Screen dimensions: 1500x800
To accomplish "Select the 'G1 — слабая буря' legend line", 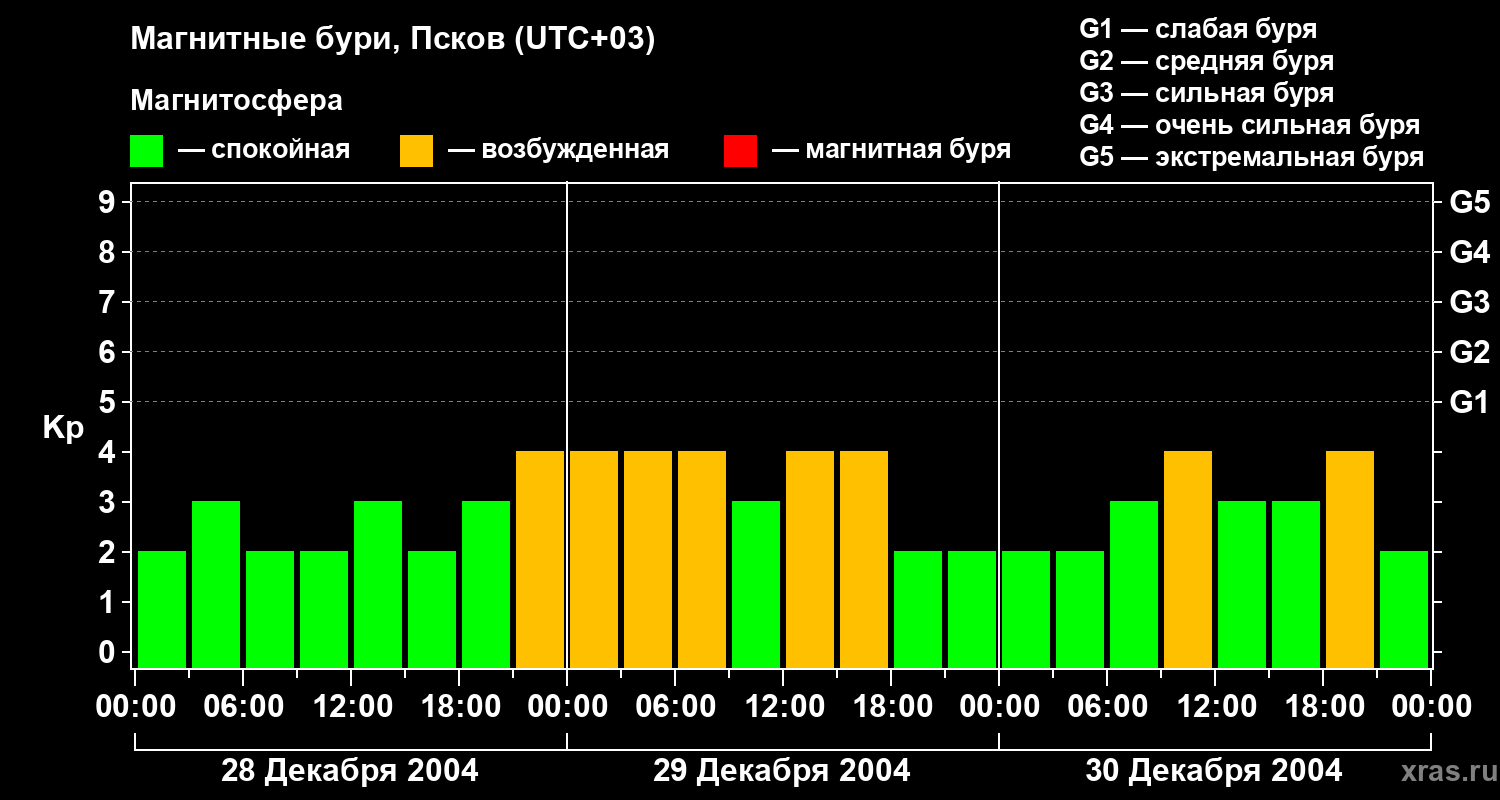I will point(1198,29).
